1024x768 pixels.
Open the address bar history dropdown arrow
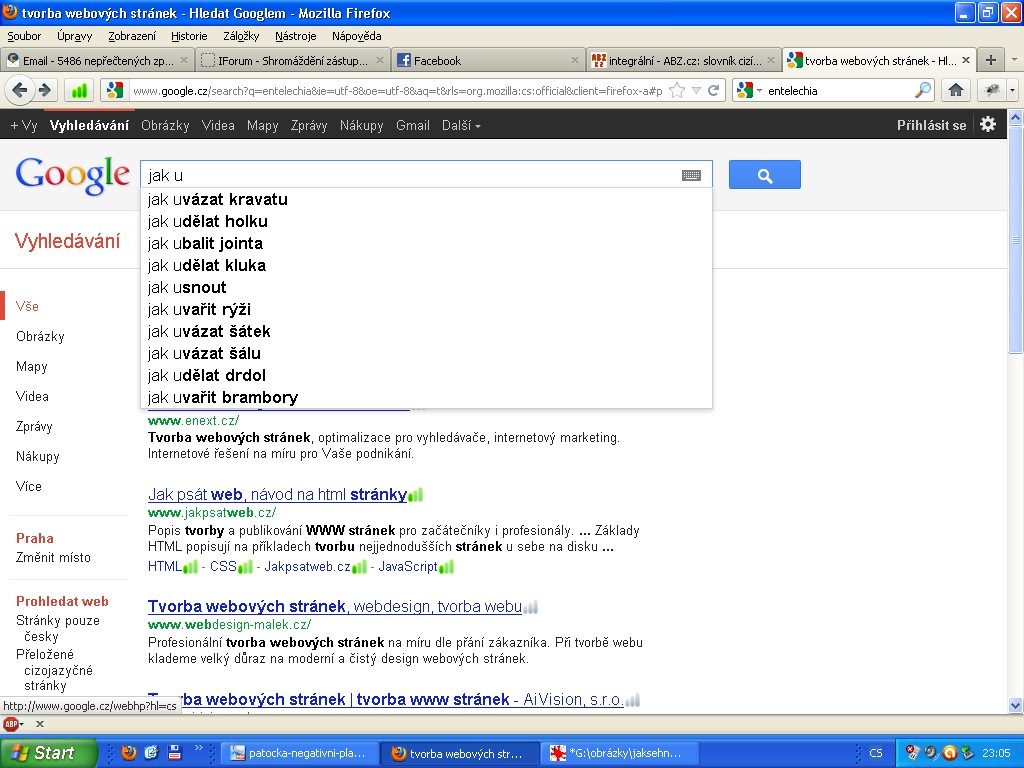[x=696, y=91]
